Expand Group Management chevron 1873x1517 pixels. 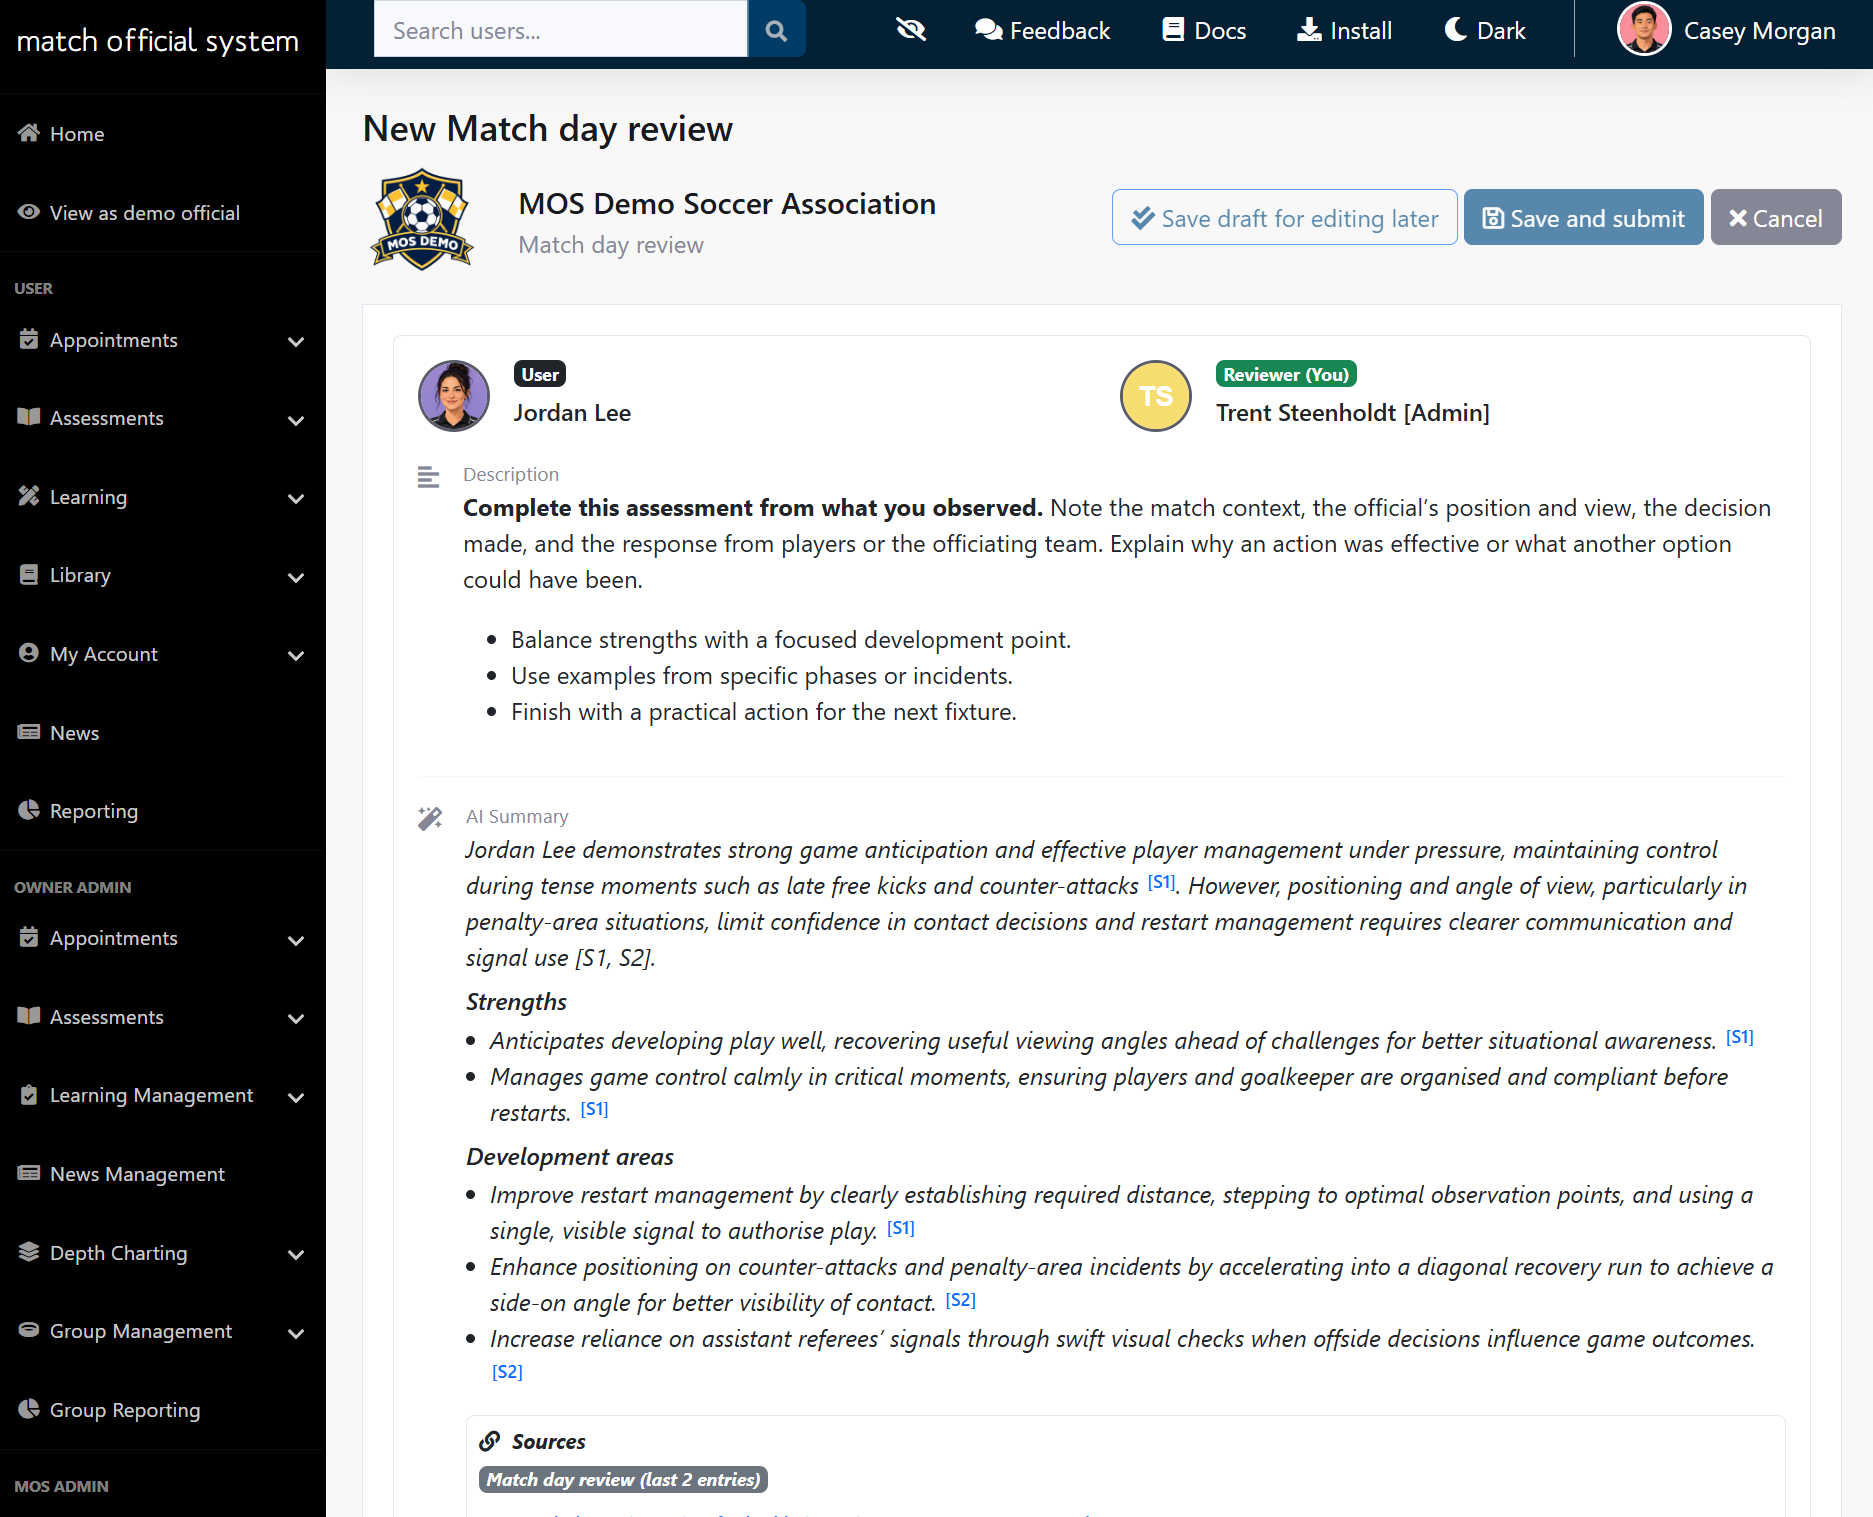(296, 1333)
